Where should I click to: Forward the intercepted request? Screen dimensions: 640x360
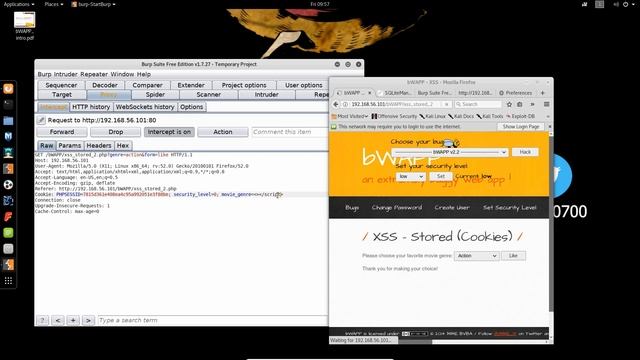(x=62, y=132)
